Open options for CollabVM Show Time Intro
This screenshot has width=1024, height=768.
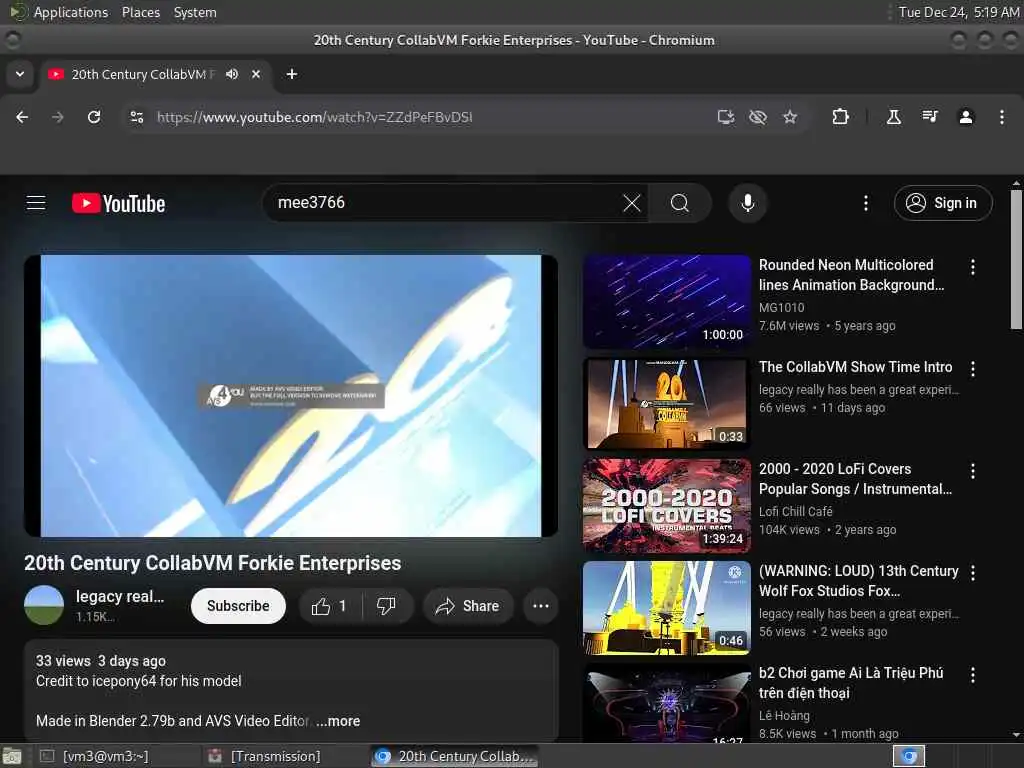[x=973, y=368]
